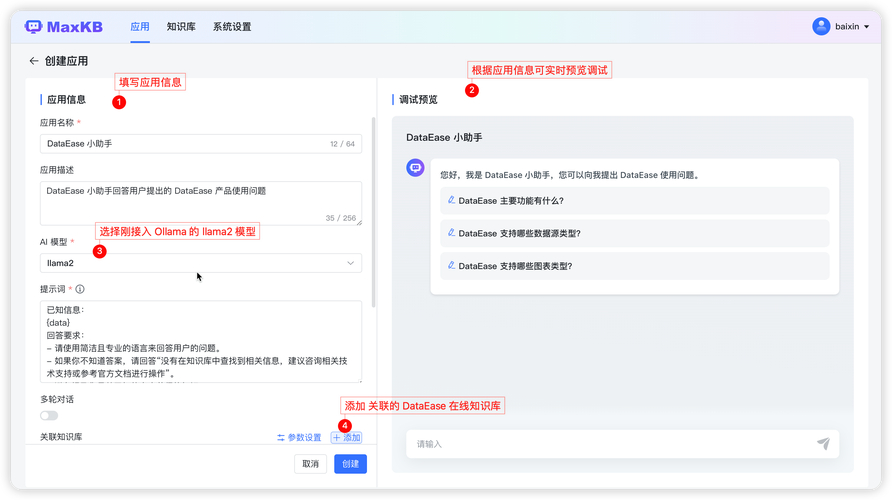
Task: Click the MaxKB logo
Action: tap(64, 27)
